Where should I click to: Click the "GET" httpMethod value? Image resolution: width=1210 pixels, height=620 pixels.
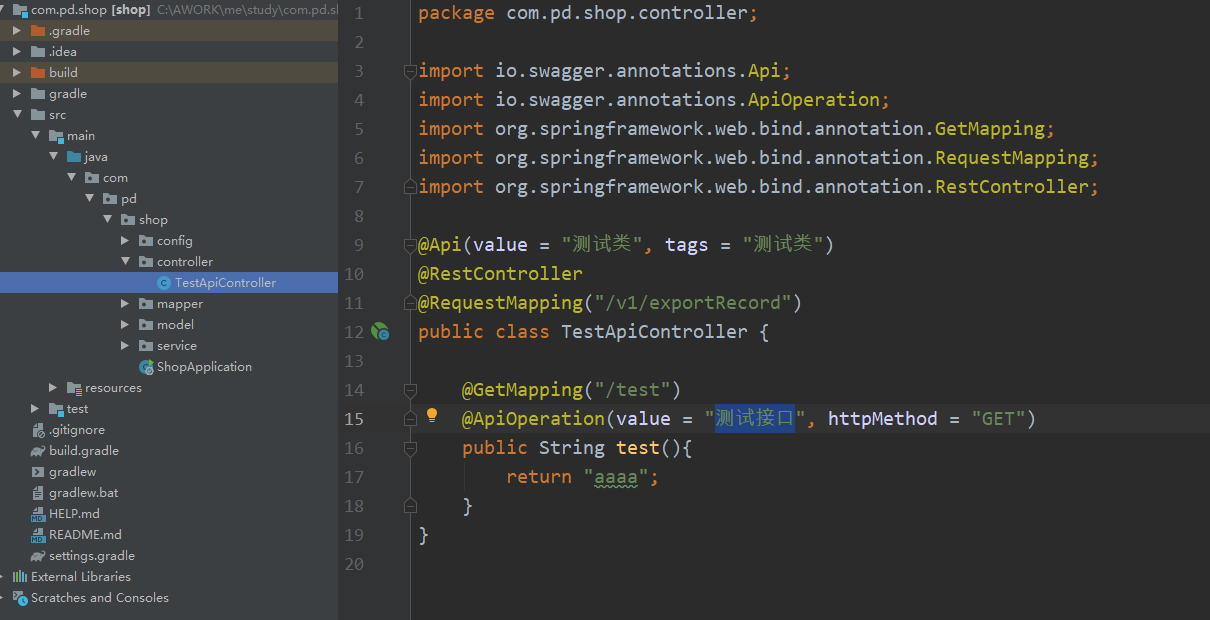tap(998, 419)
